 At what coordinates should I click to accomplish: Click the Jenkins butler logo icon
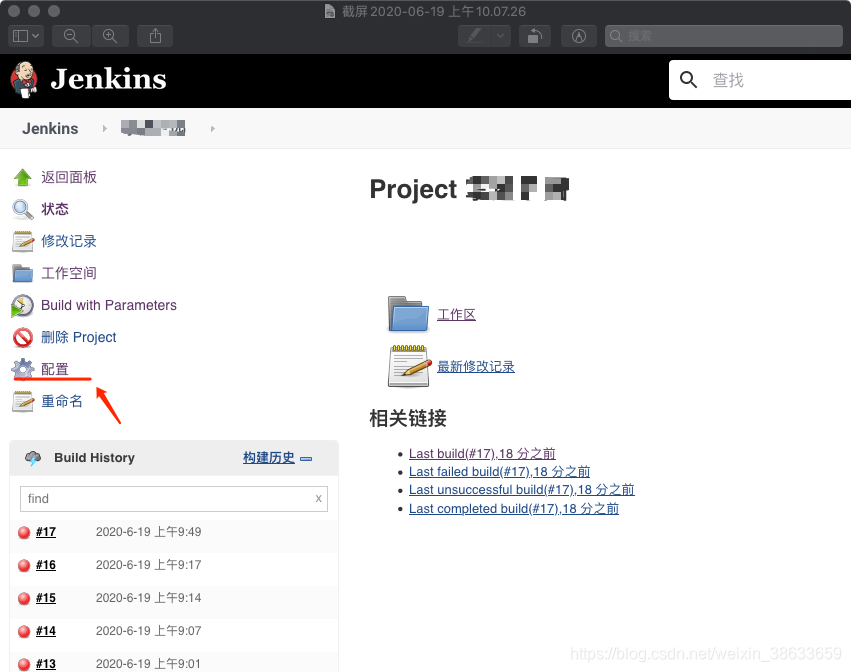click(x=24, y=80)
